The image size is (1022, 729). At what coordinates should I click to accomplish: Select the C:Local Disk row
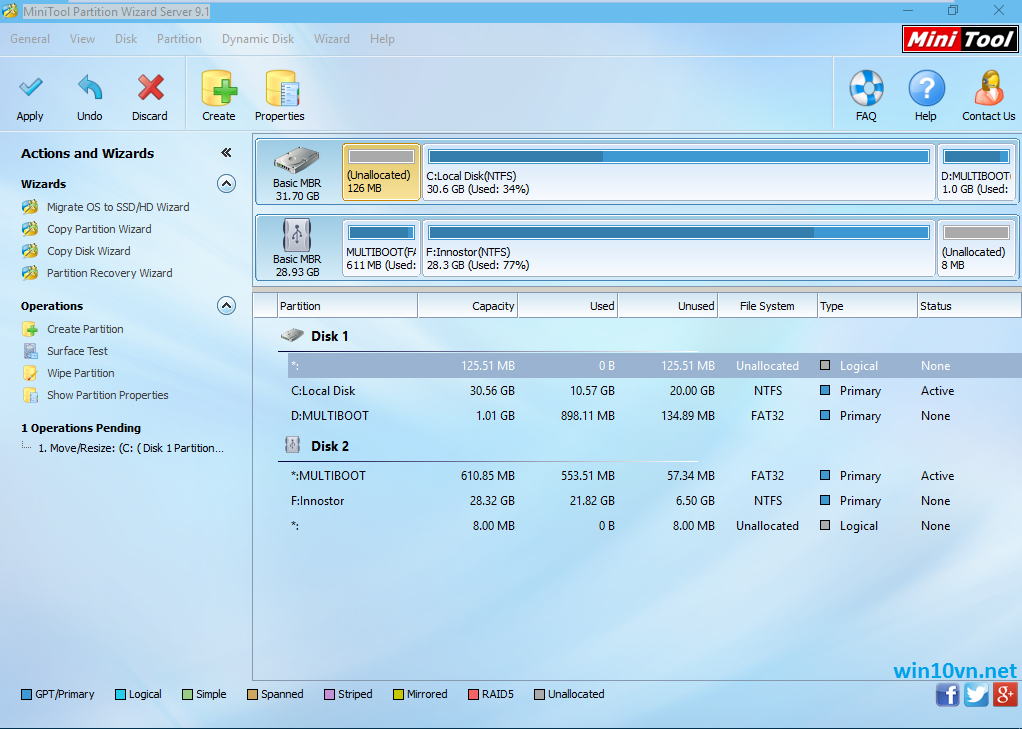(654, 391)
